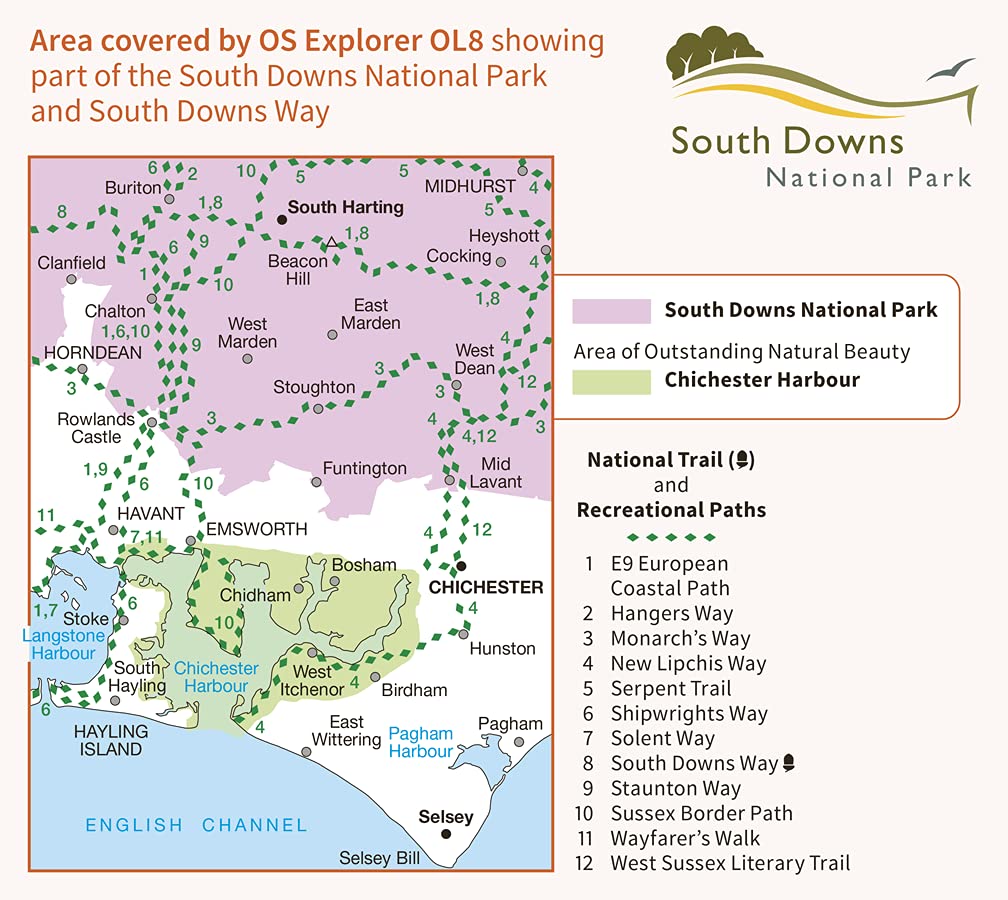Click the Pagham Harbour label on map
Screen dimensions: 1008x900
coord(421,743)
